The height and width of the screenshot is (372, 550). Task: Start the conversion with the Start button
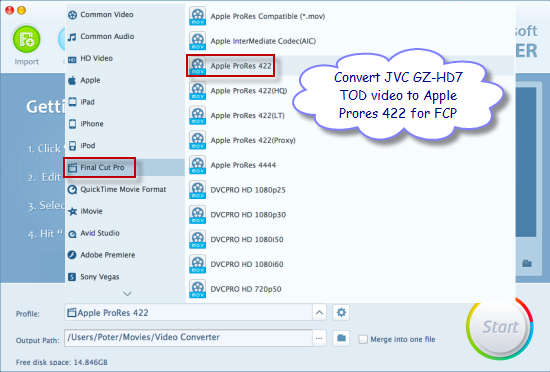click(x=500, y=327)
